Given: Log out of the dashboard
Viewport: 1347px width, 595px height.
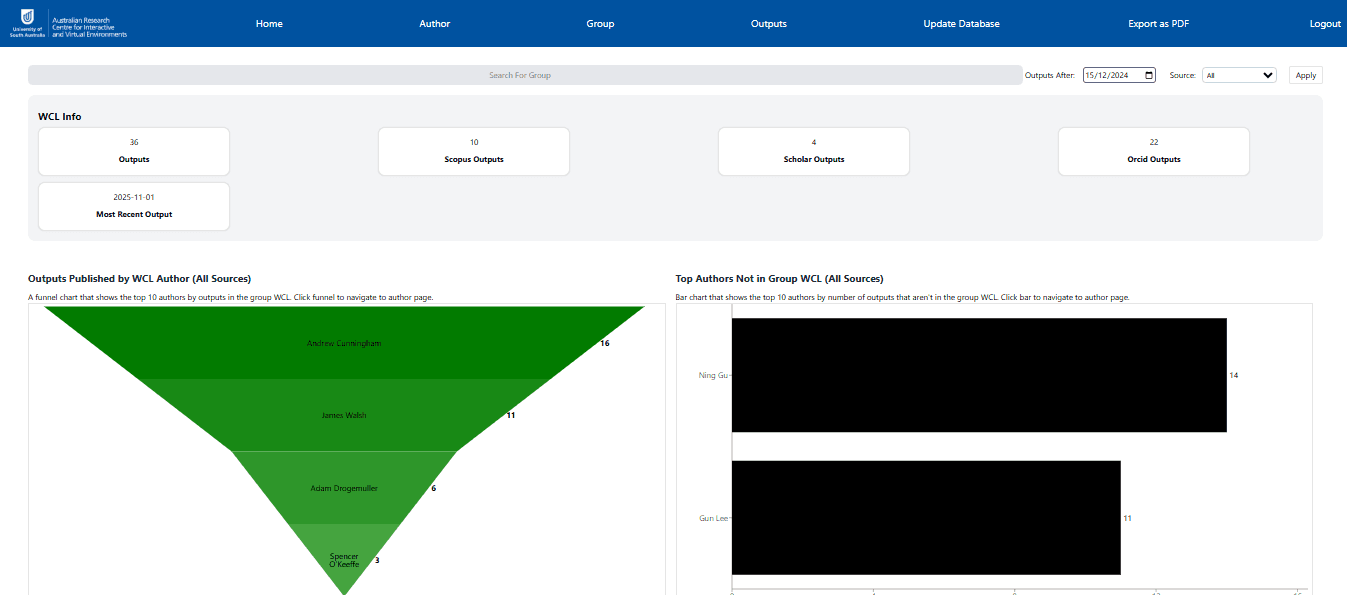Looking at the screenshot, I should click(1324, 24).
